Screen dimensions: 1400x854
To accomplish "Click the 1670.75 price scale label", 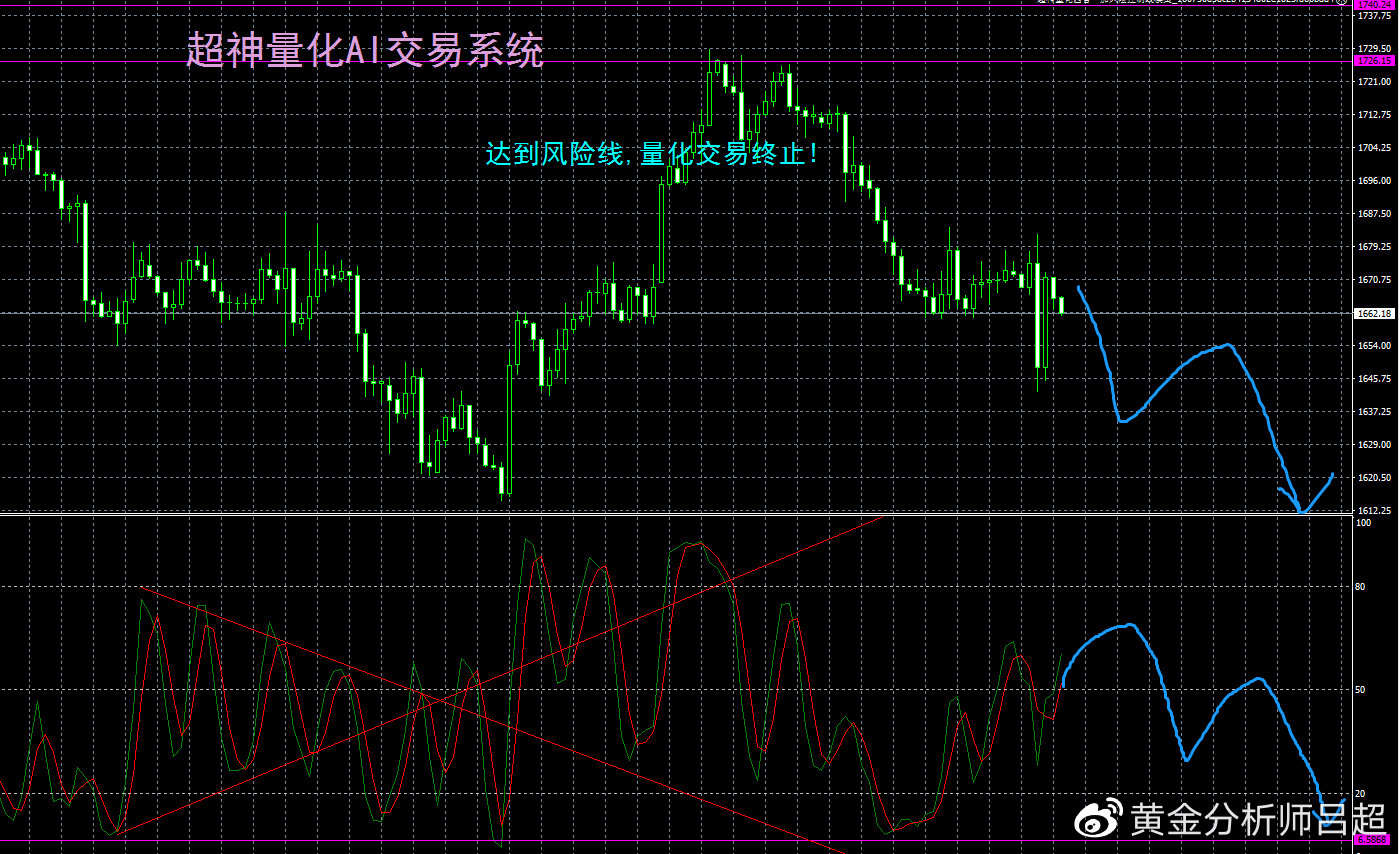I will (1373, 280).
